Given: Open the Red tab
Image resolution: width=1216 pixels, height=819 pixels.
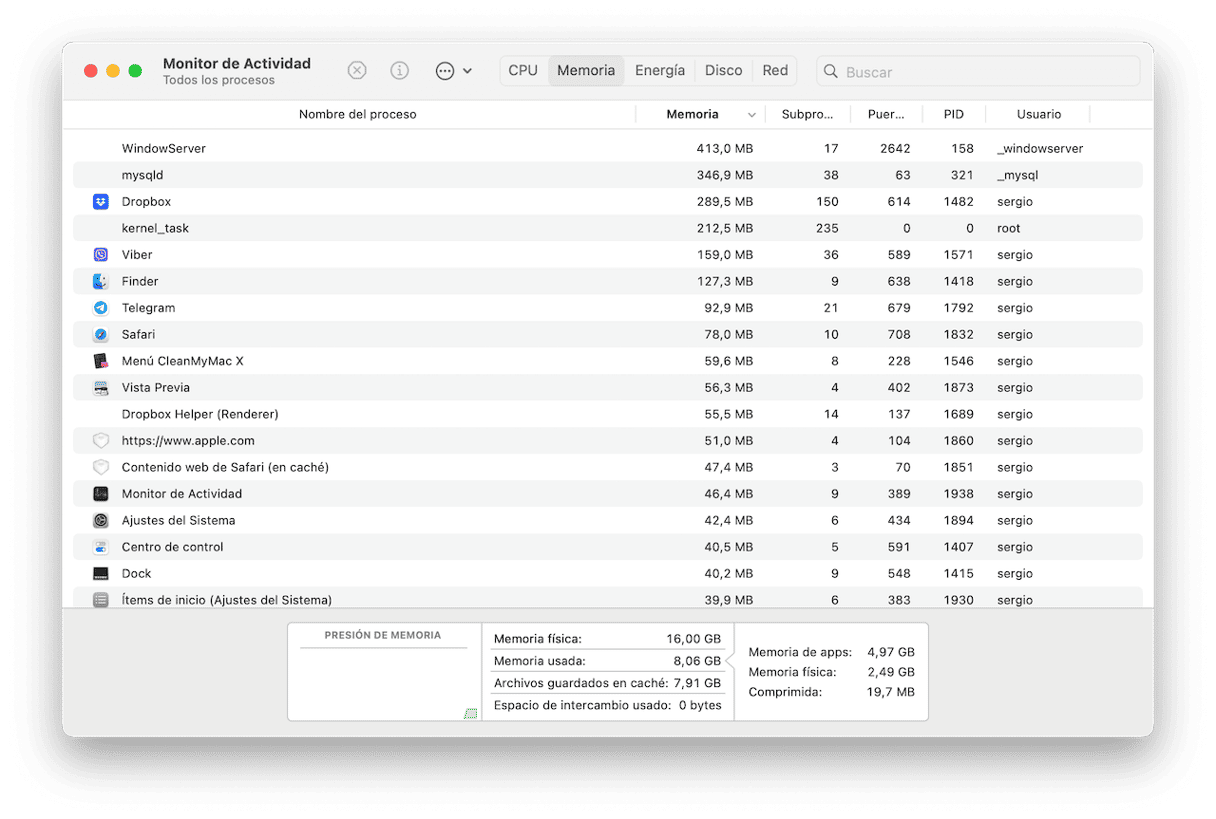Looking at the screenshot, I should (x=775, y=71).
